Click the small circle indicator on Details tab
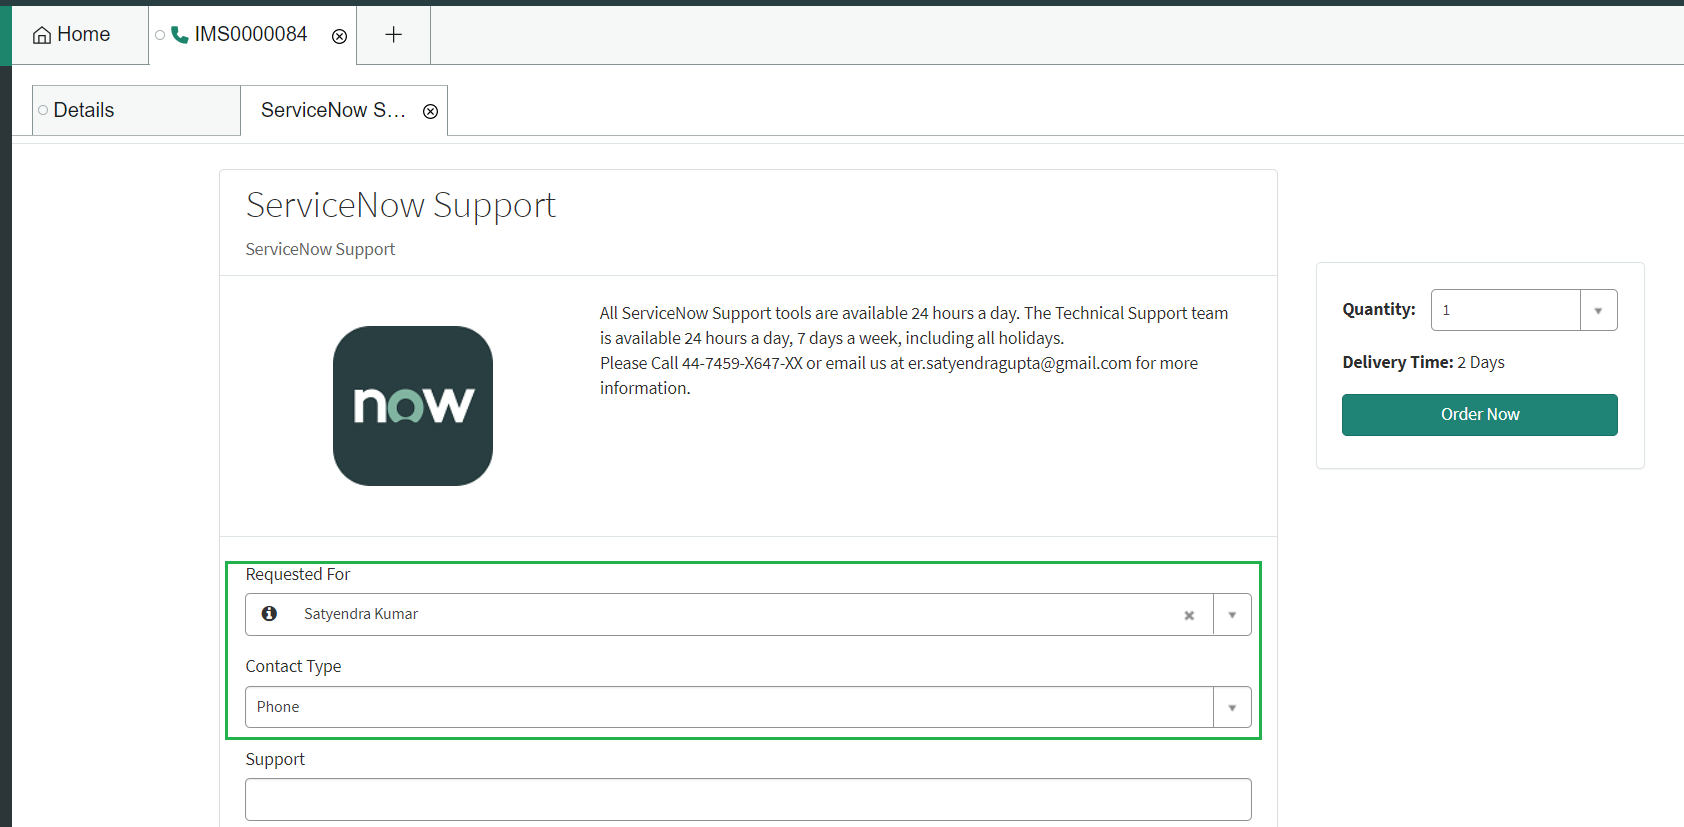 43,110
